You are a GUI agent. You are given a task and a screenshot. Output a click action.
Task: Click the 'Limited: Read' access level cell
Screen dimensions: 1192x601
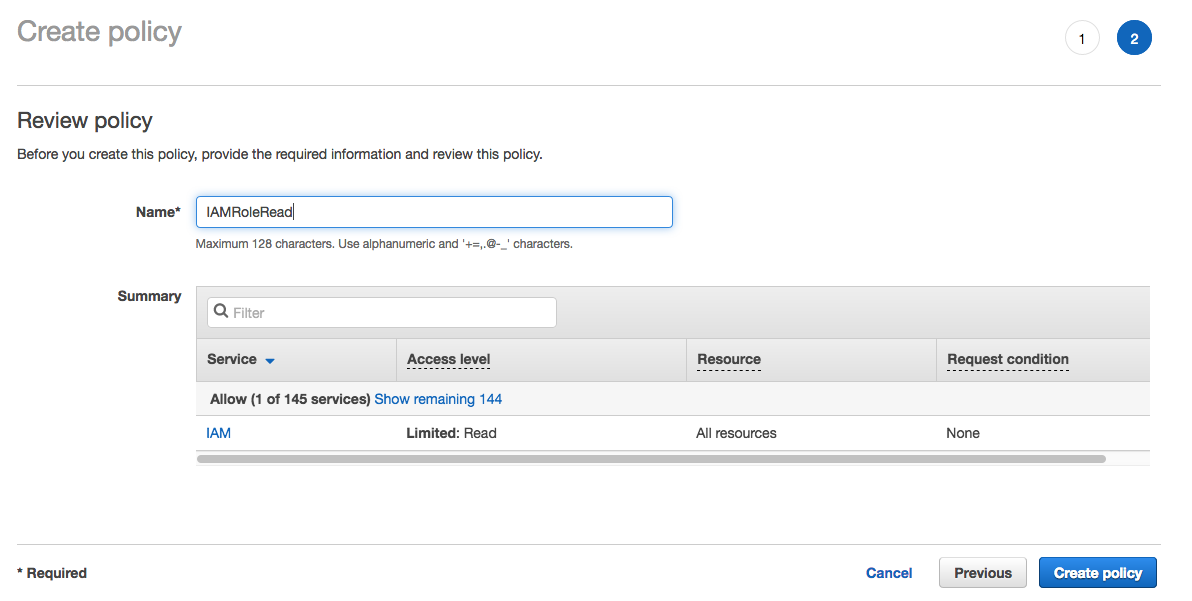(452, 433)
